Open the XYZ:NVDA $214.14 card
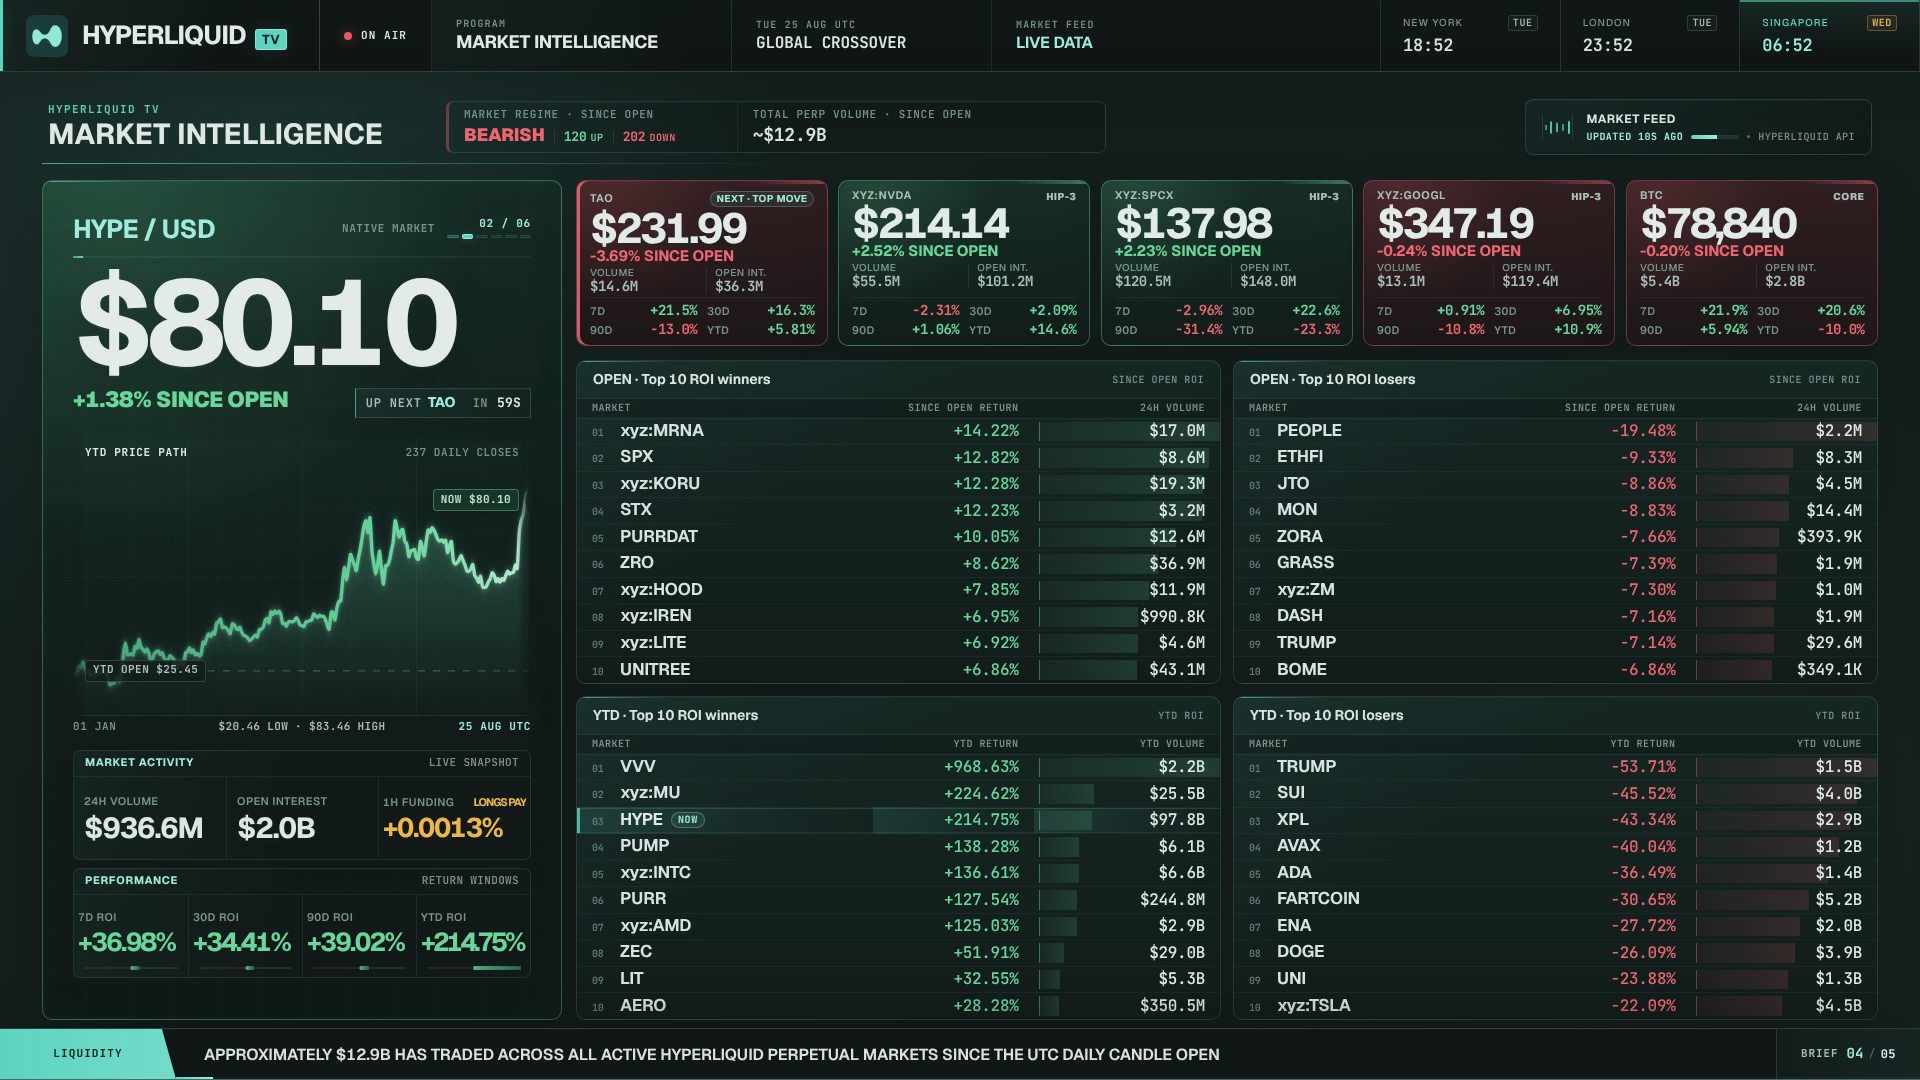 964,263
